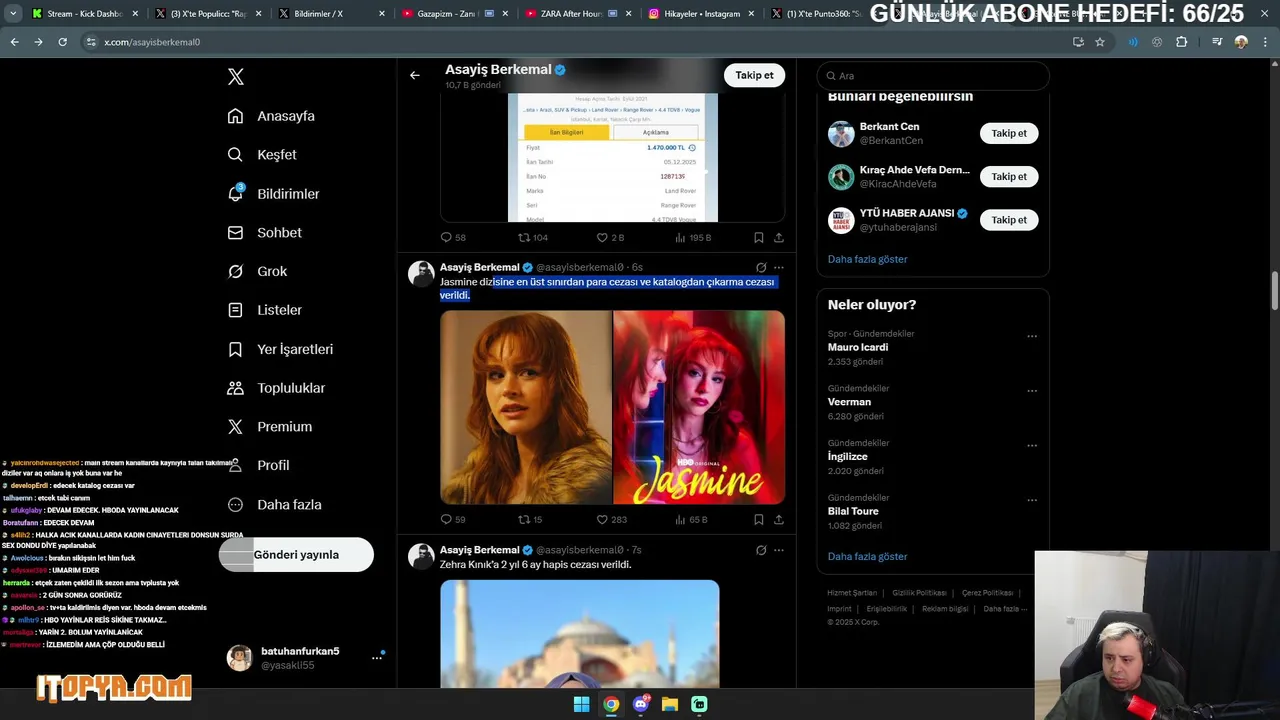
Task: Reply to the Range Rover listing tweet
Action: click(453, 237)
